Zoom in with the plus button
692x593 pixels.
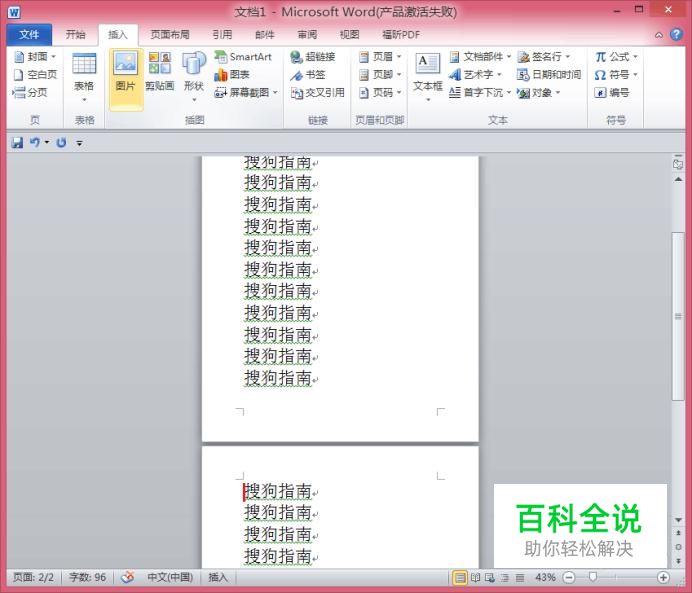click(x=663, y=577)
